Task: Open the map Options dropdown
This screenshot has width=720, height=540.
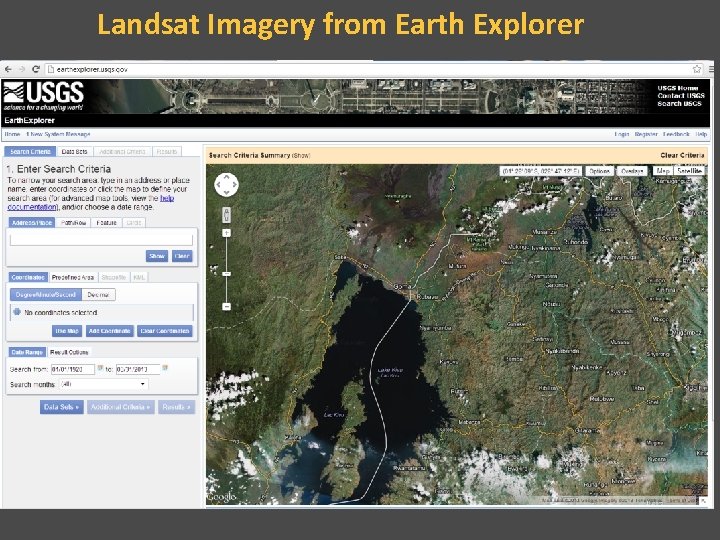Action: (x=599, y=171)
